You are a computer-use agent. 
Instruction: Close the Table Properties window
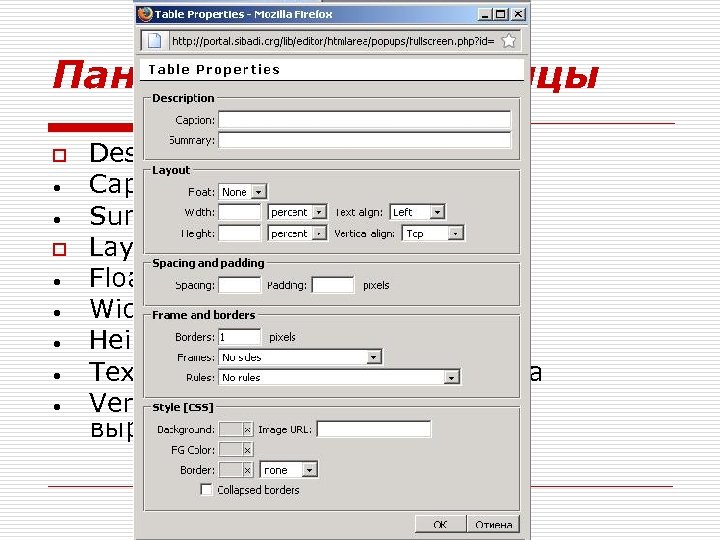[x=518, y=14]
